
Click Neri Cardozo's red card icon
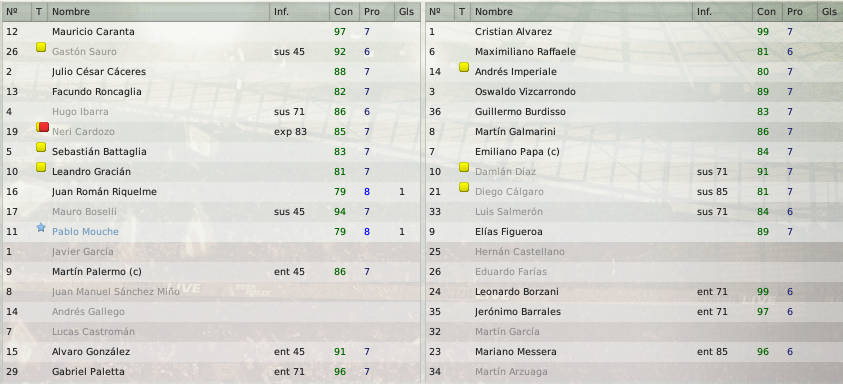coord(42,127)
